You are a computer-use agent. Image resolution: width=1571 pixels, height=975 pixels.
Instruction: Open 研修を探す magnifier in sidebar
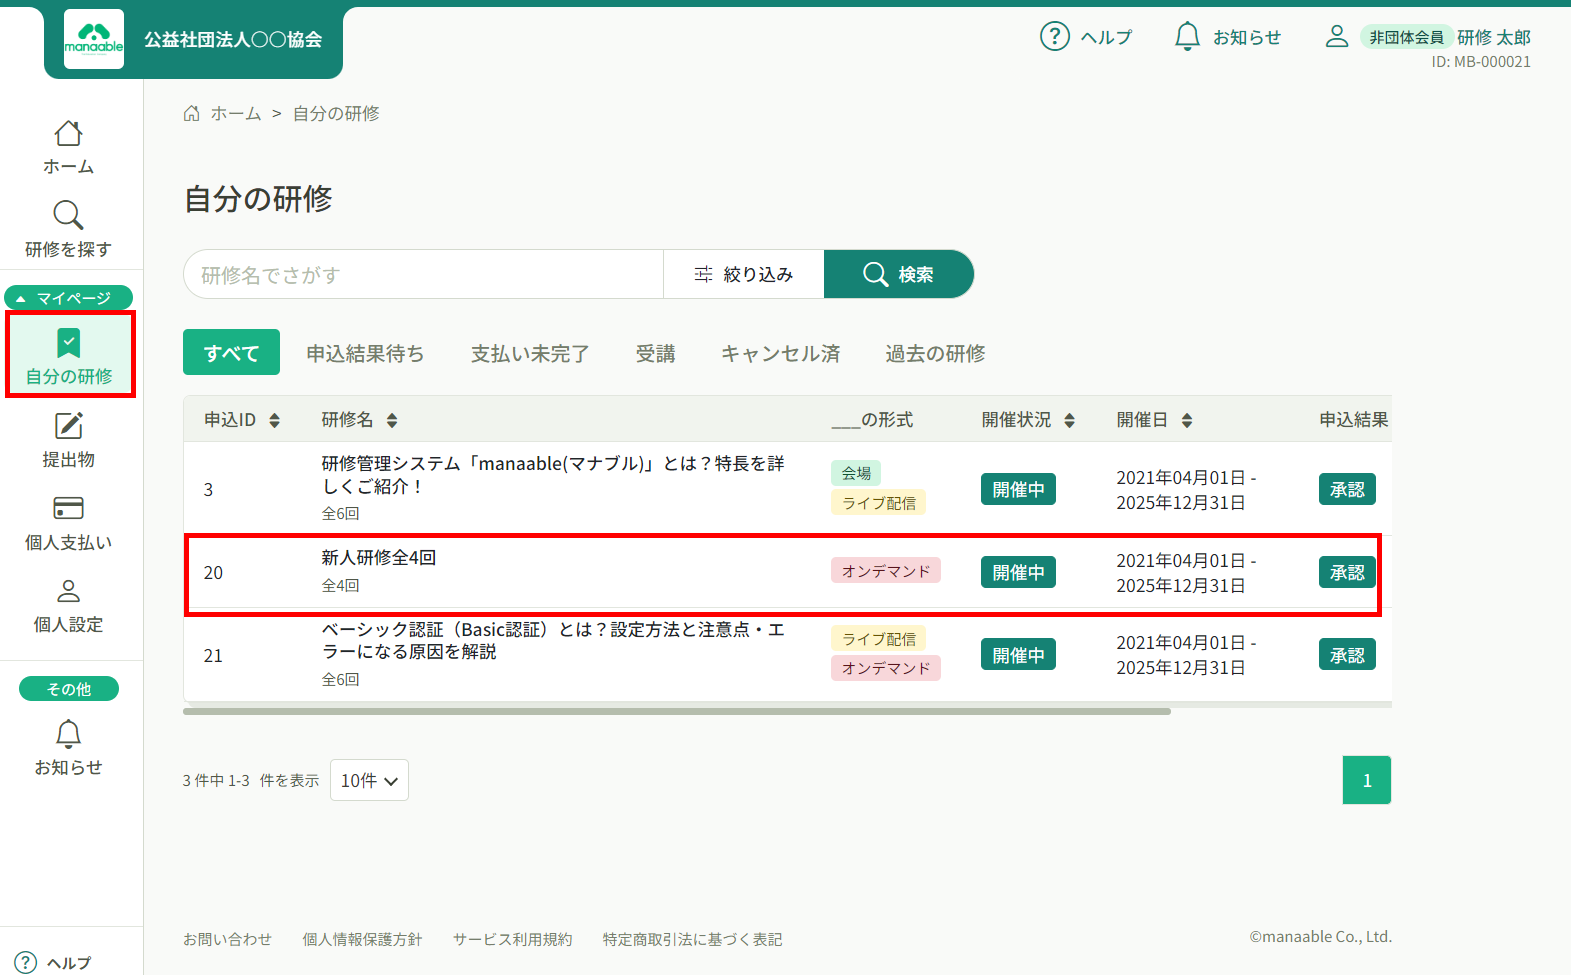[68, 215]
